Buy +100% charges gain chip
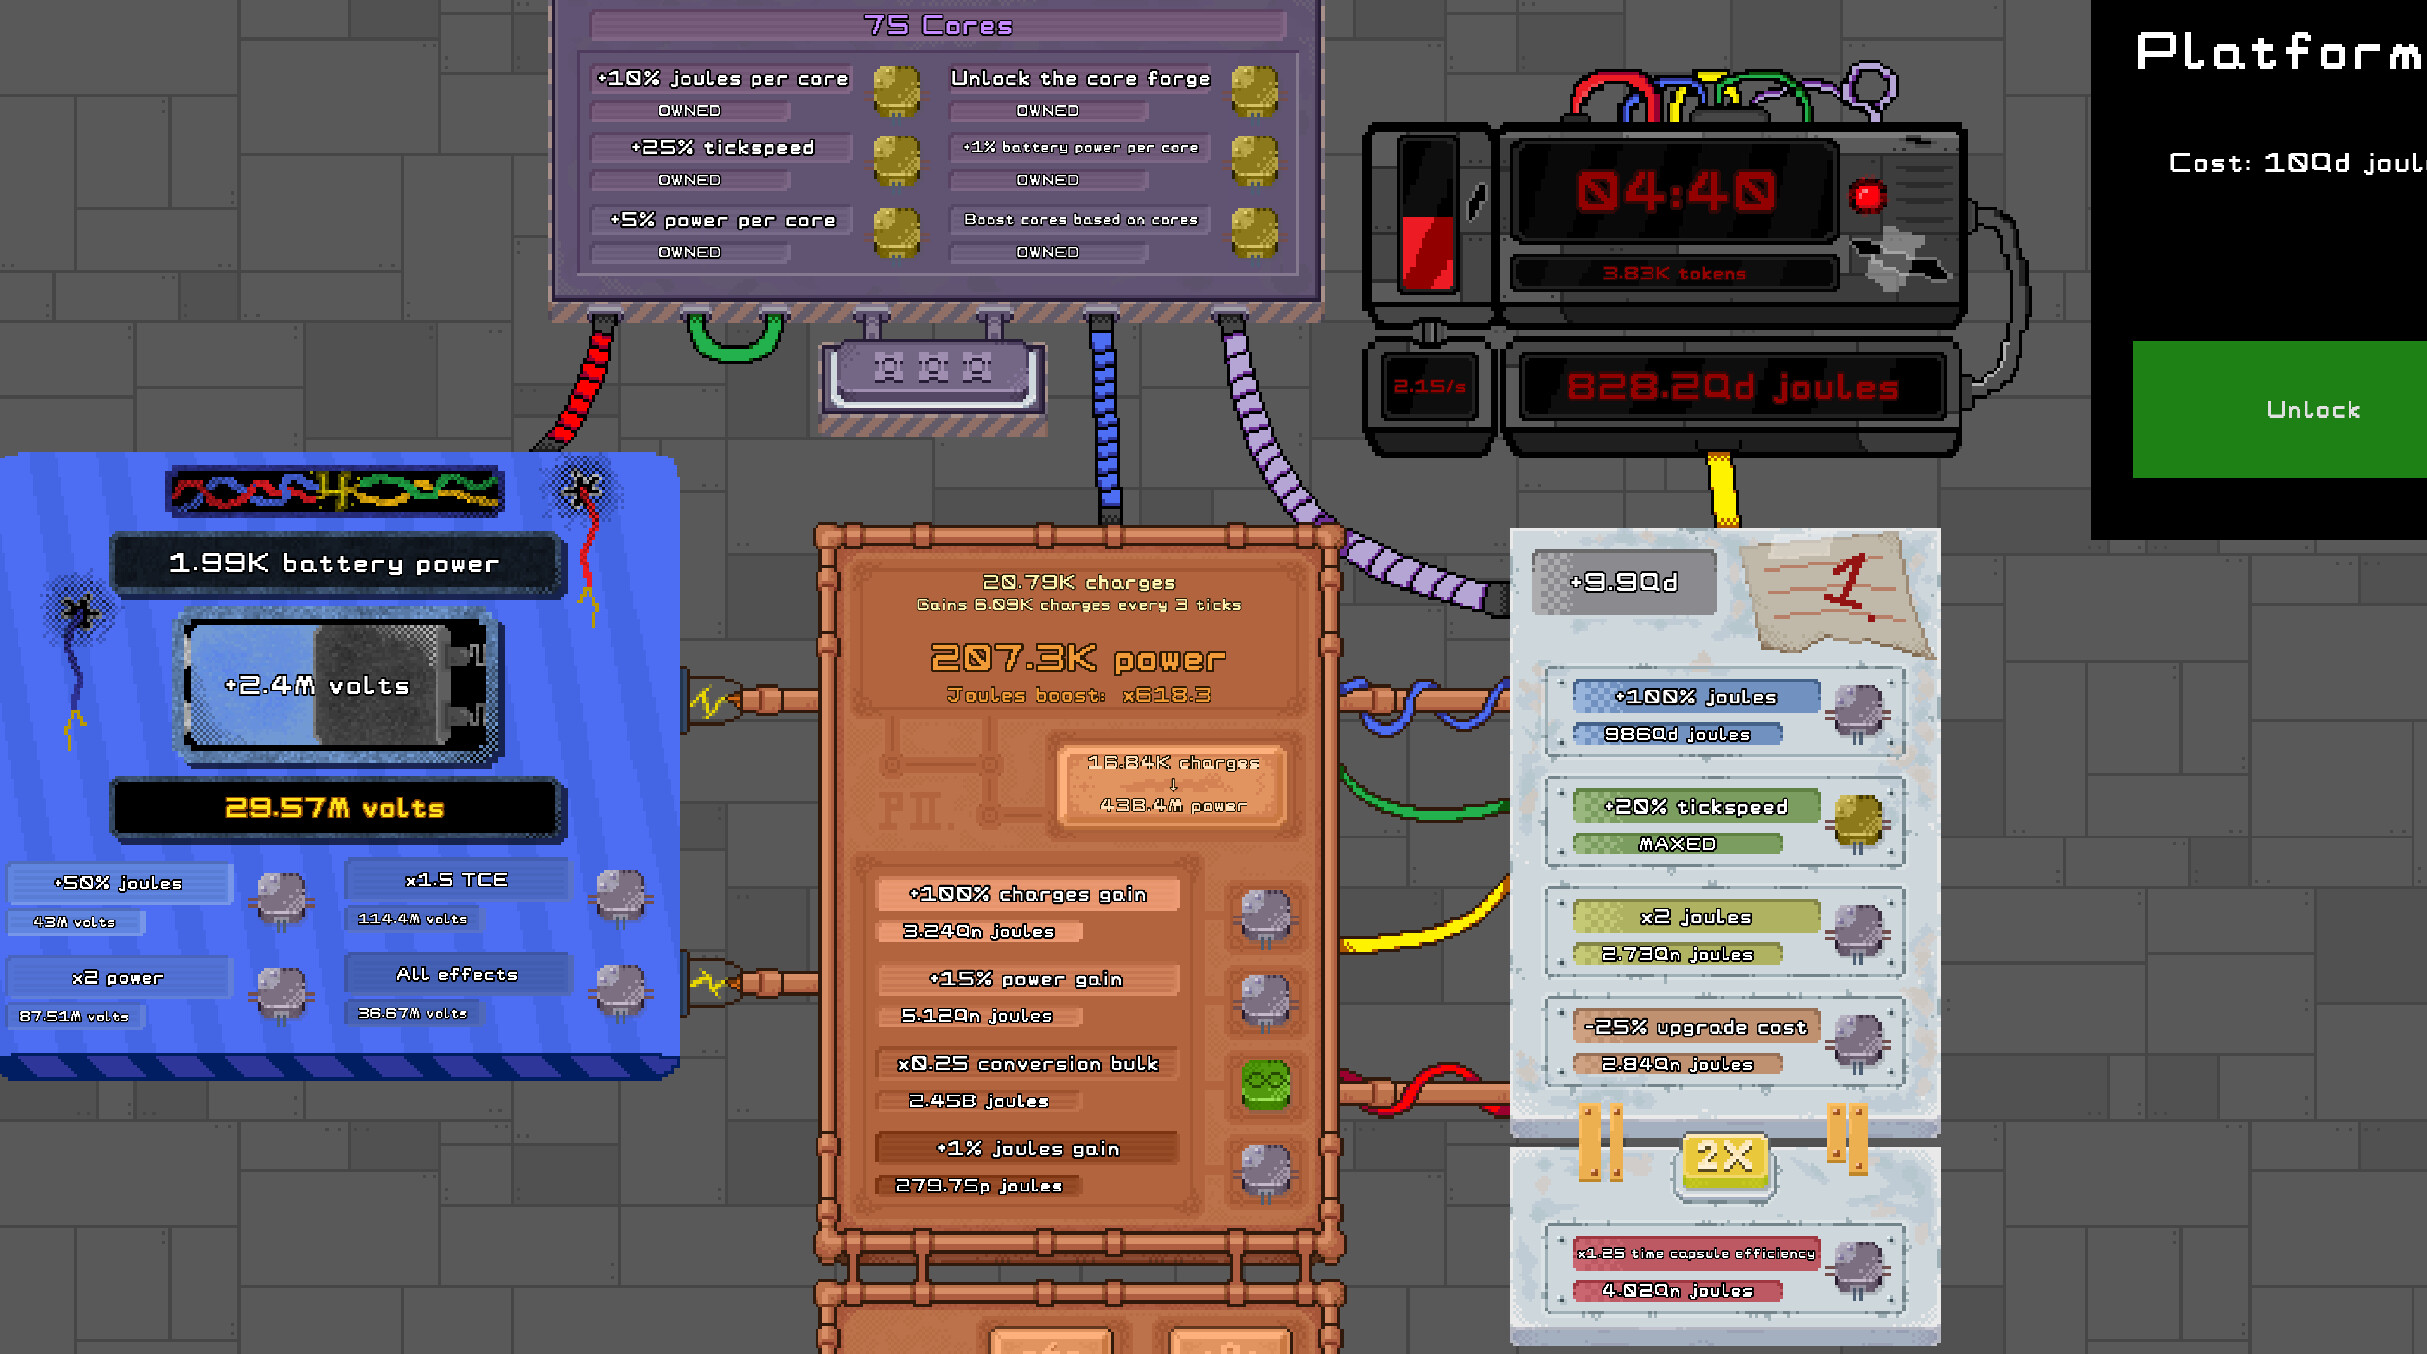Screen dimensions: 2427x1354 [x=1266, y=916]
